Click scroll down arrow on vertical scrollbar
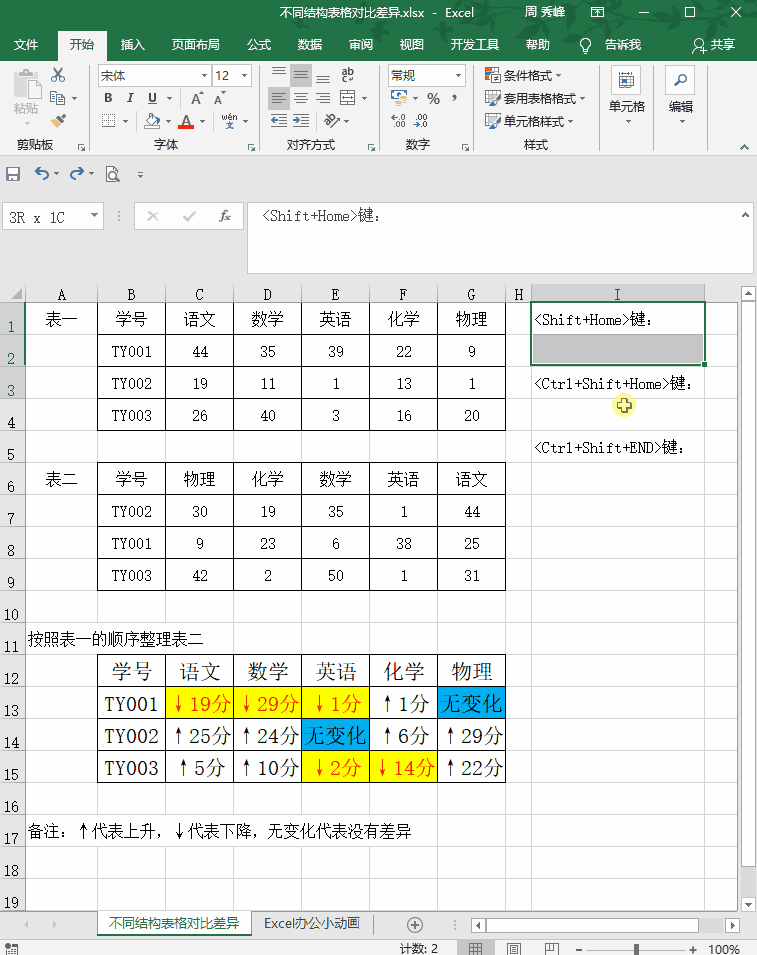 pos(748,904)
